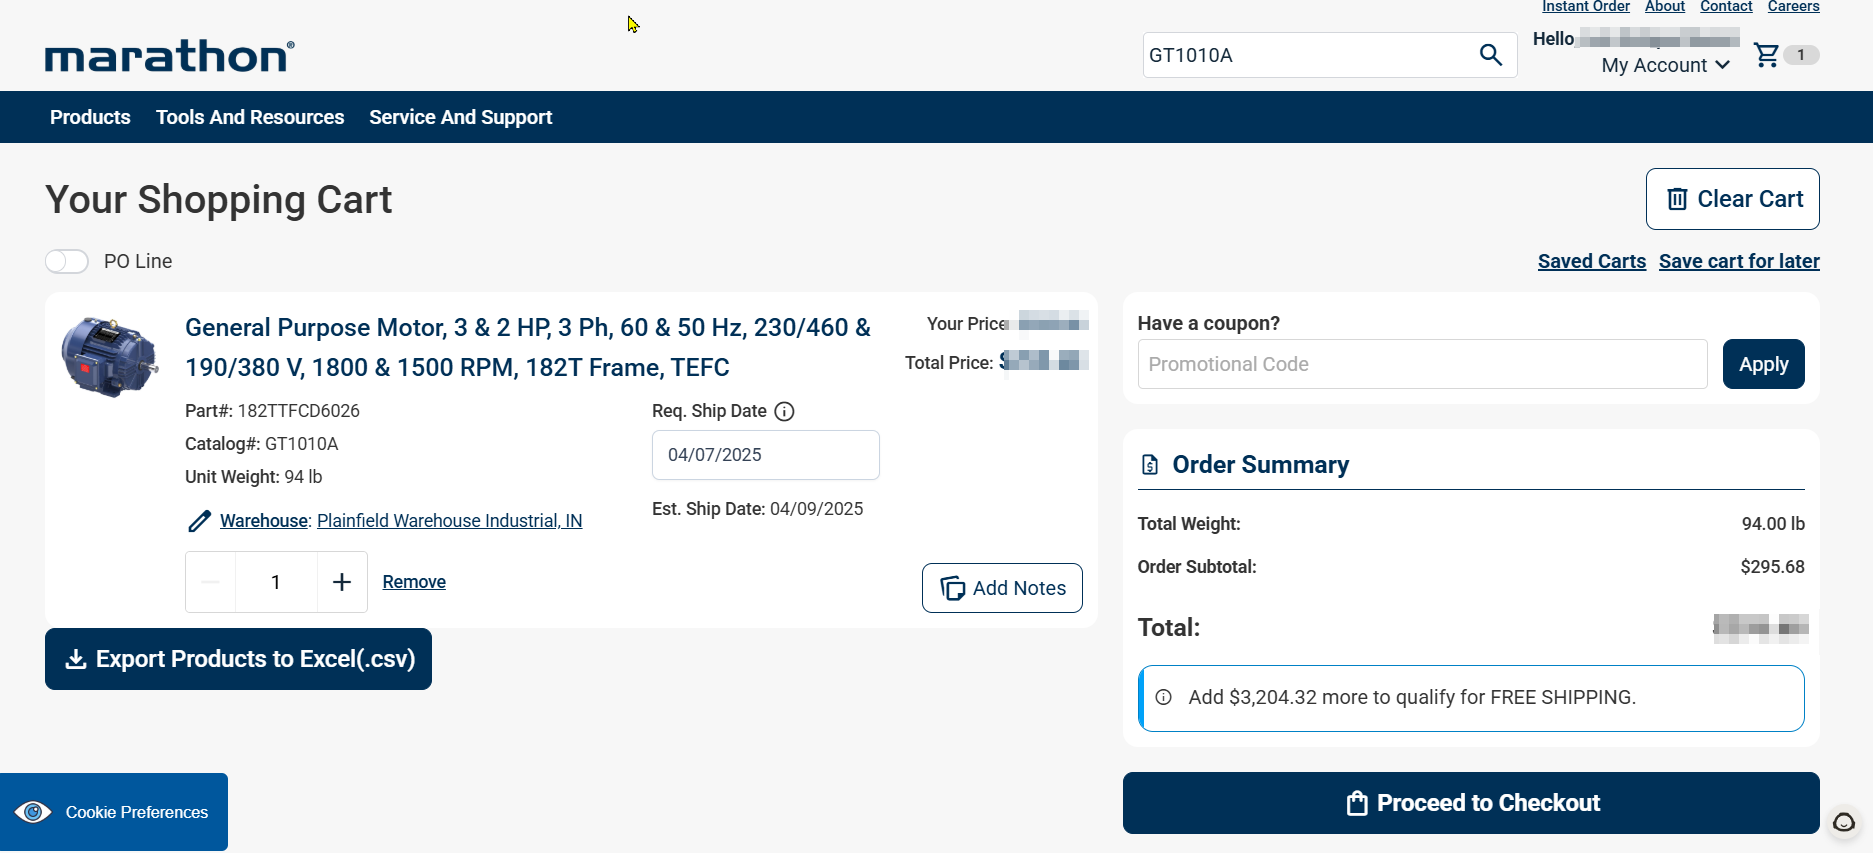Image resolution: width=1873 pixels, height=853 pixels.
Task: Expand the My Account dropdown
Action: click(x=1665, y=65)
